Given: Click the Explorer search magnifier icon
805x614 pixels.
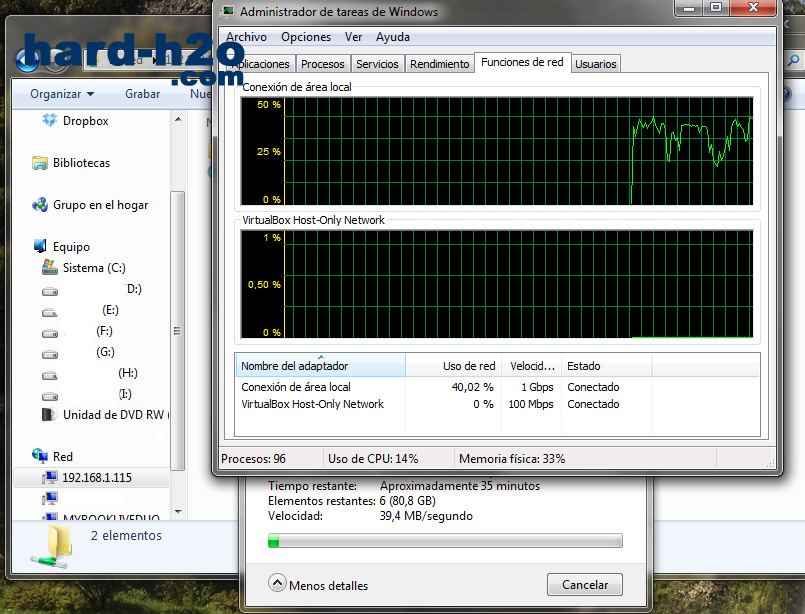Looking at the screenshot, I should (793, 60).
